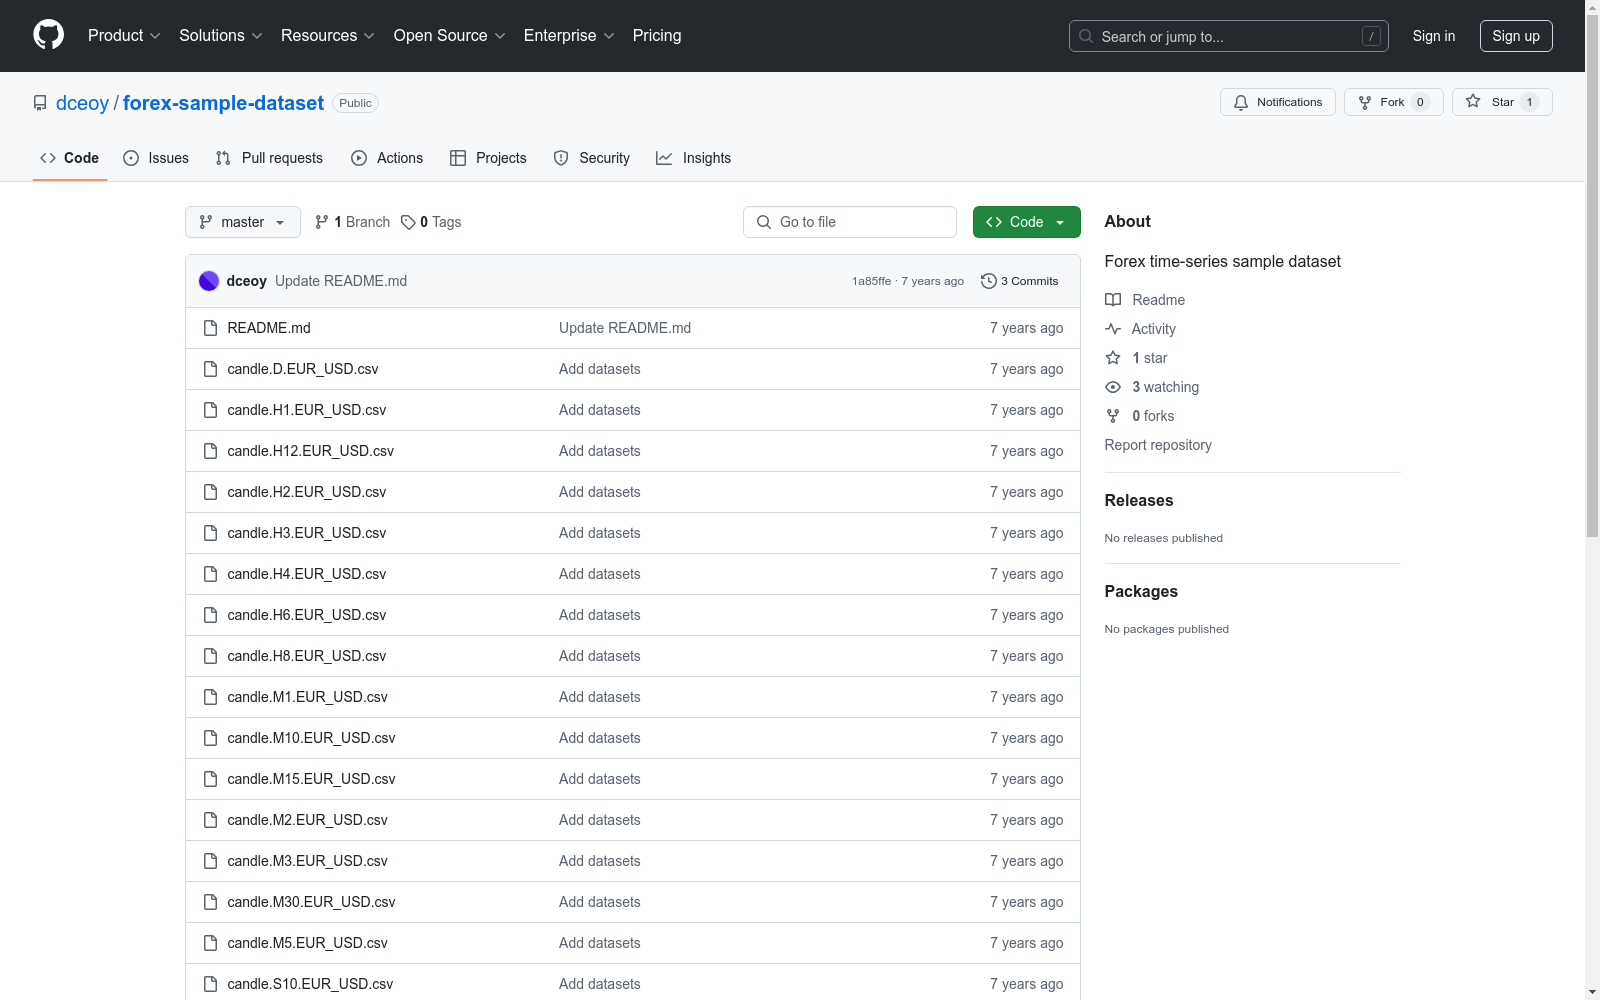Open commit hash 1a85ffe
The width and height of the screenshot is (1600, 1000).
[871, 281]
